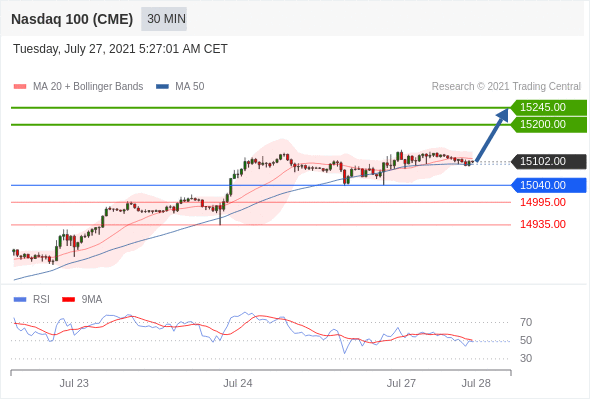This screenshot has height=400, width=590.
Task: Click the RSI blue legend swatch
Action: tap(20, 300)
